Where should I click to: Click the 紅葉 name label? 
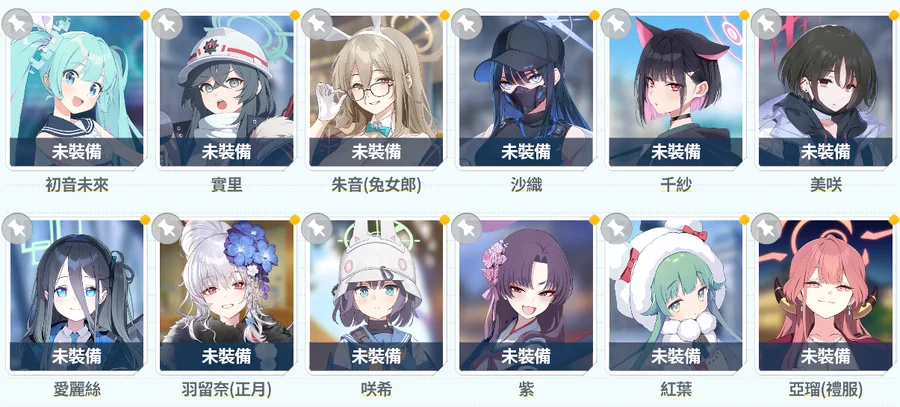pos(676,390)
